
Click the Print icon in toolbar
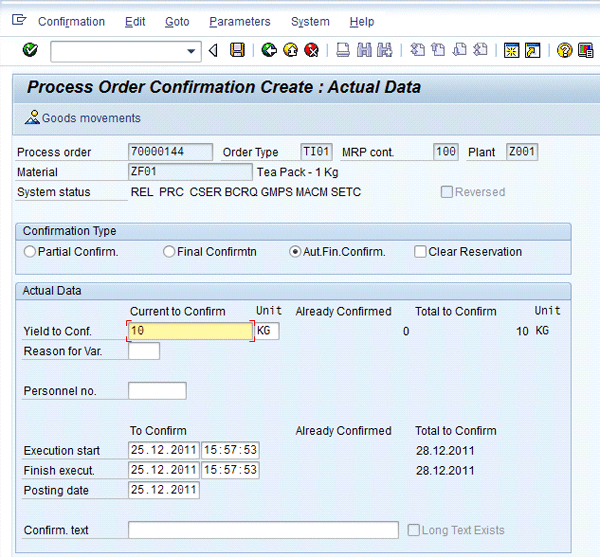click(x=343, y=50)
